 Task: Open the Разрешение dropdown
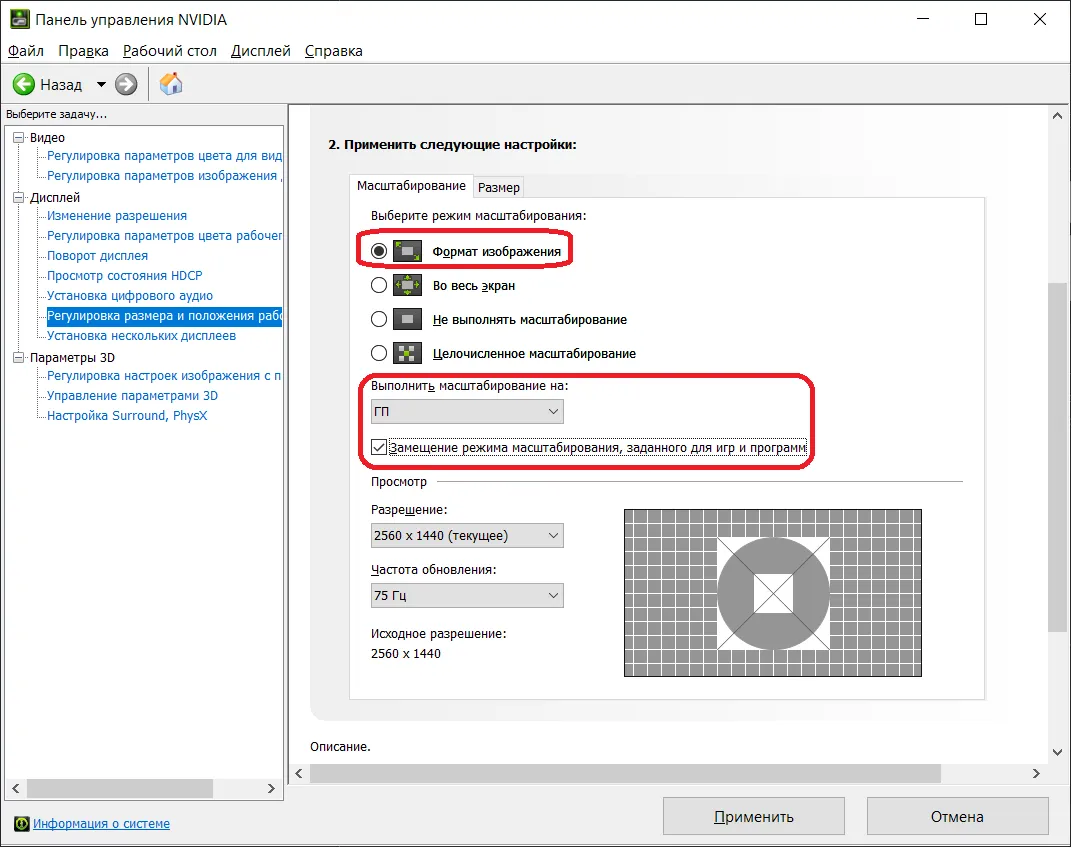tap(468, 535)
